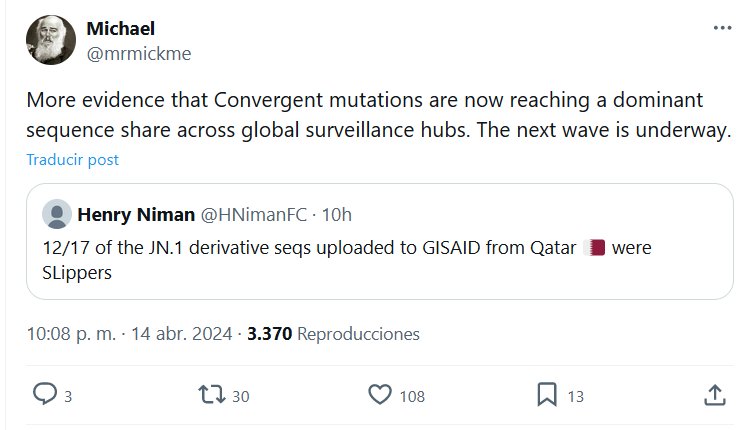Like the post with the heart icon
Image resolution: width=742 pixels, height=430 pixels.
380,395
